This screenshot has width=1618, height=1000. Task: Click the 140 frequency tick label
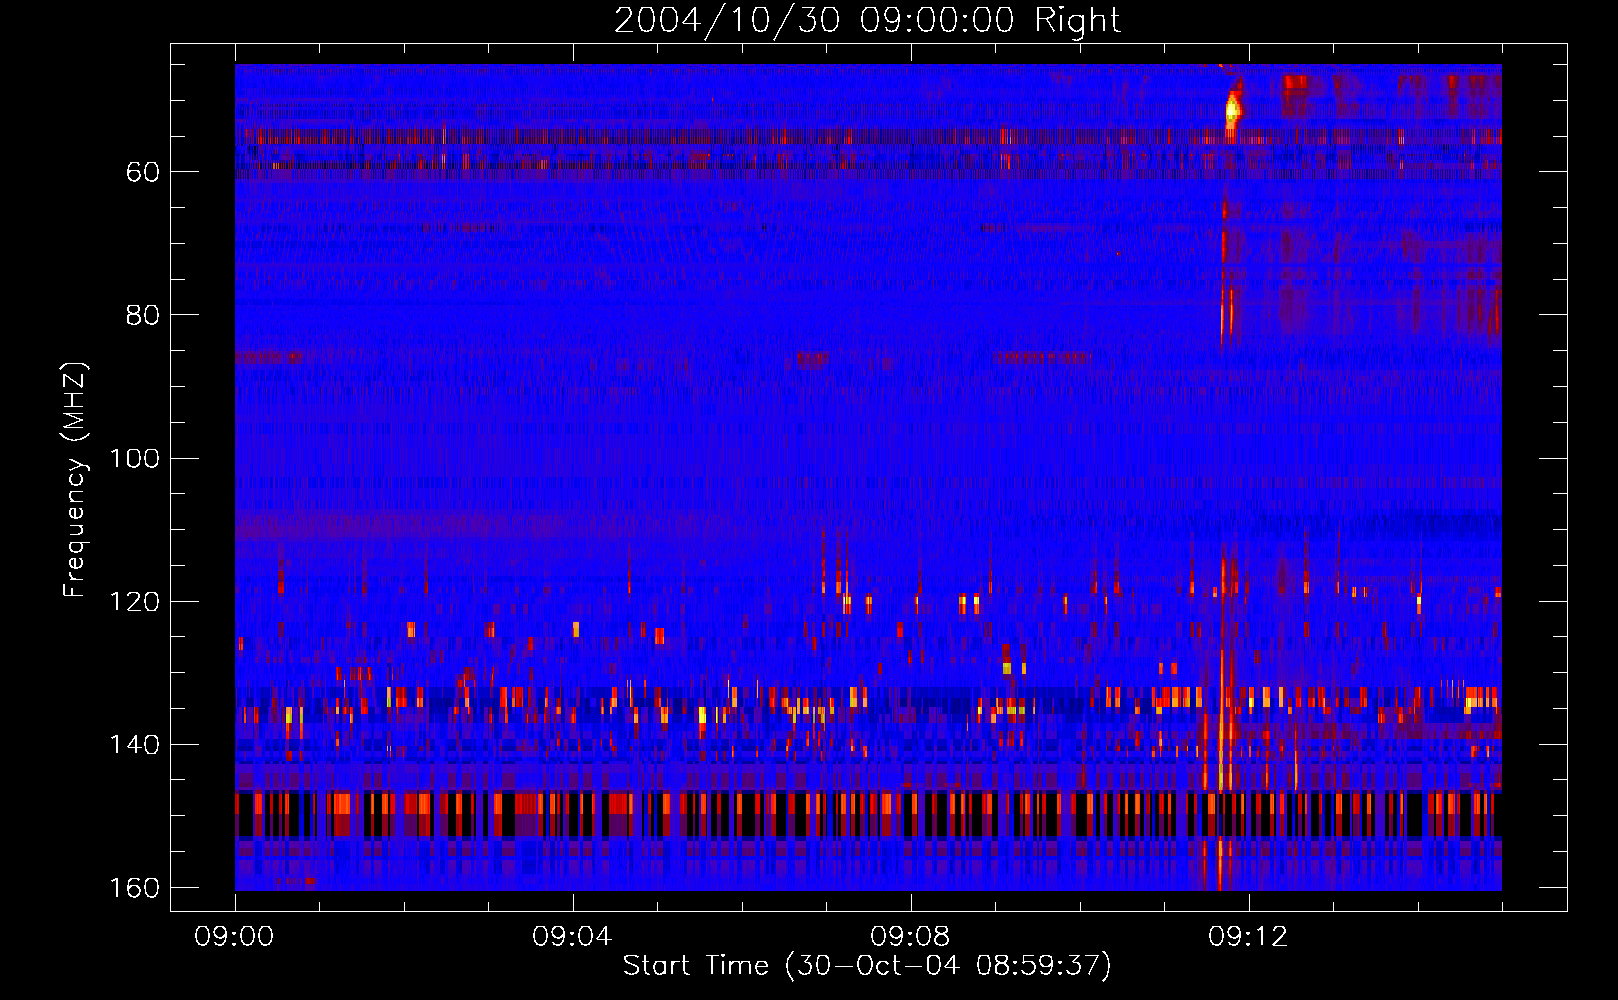pyautogui.click(x=134, y=745)
